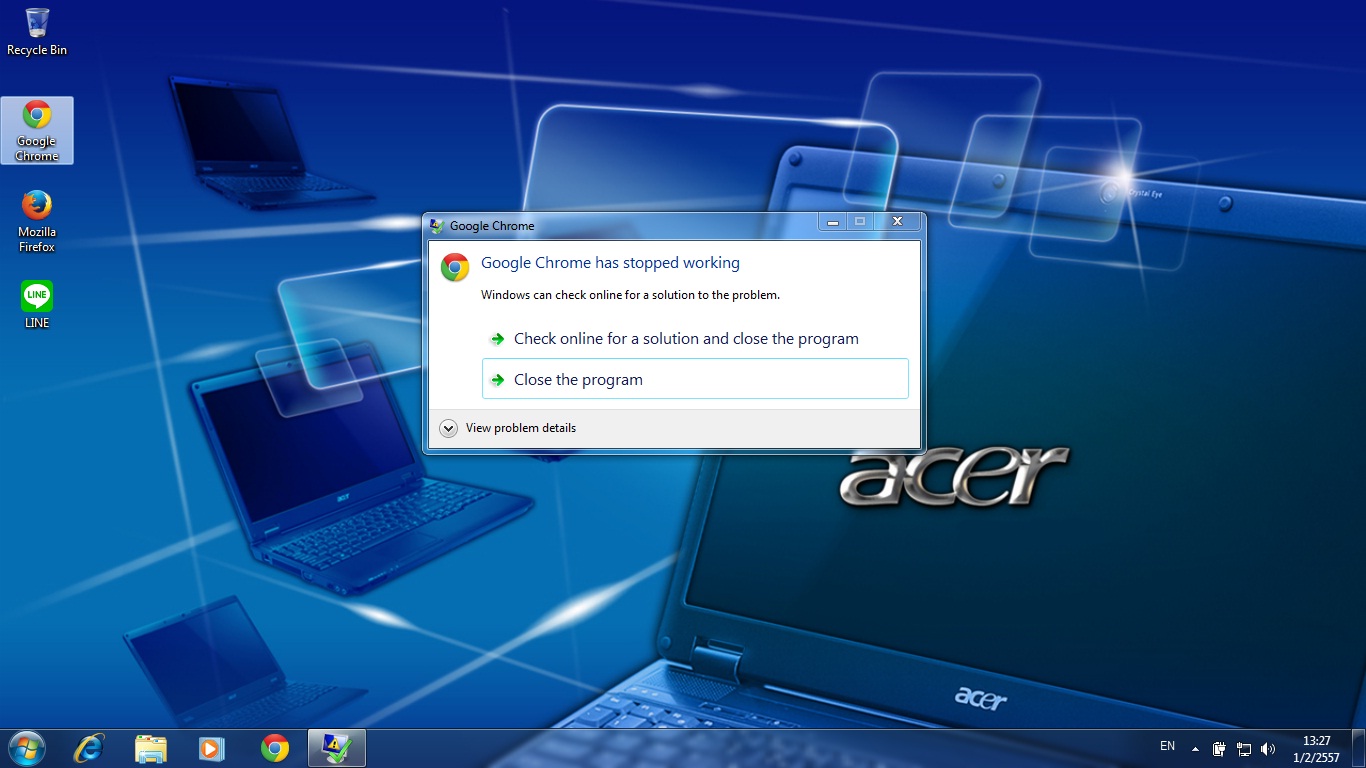Click the 'View problem details' label

tap(521, 428)
